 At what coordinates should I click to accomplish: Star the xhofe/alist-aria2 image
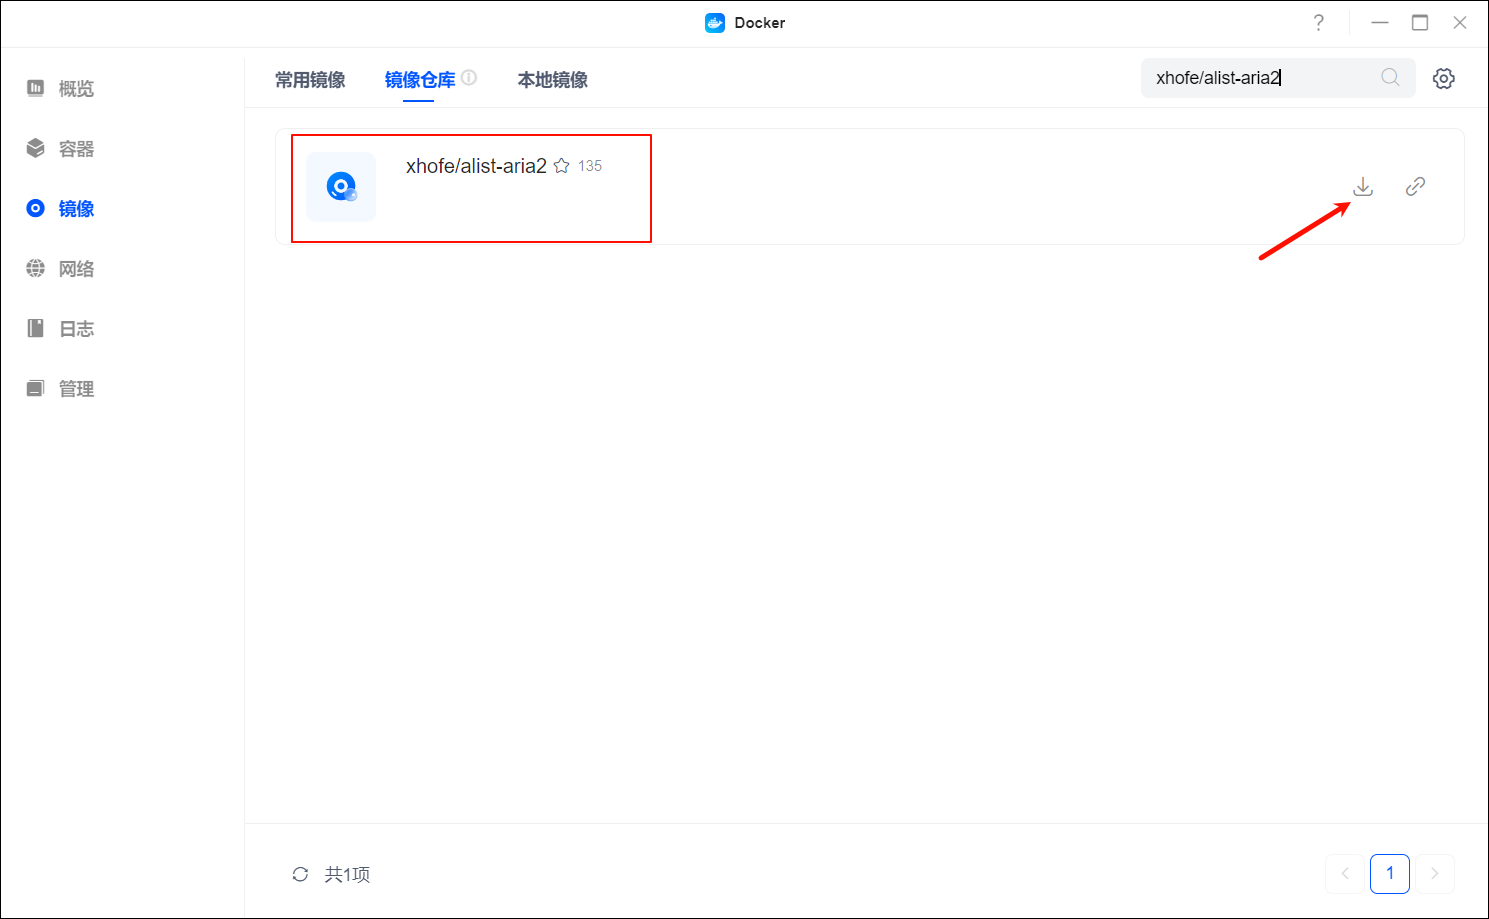(561, 165)
